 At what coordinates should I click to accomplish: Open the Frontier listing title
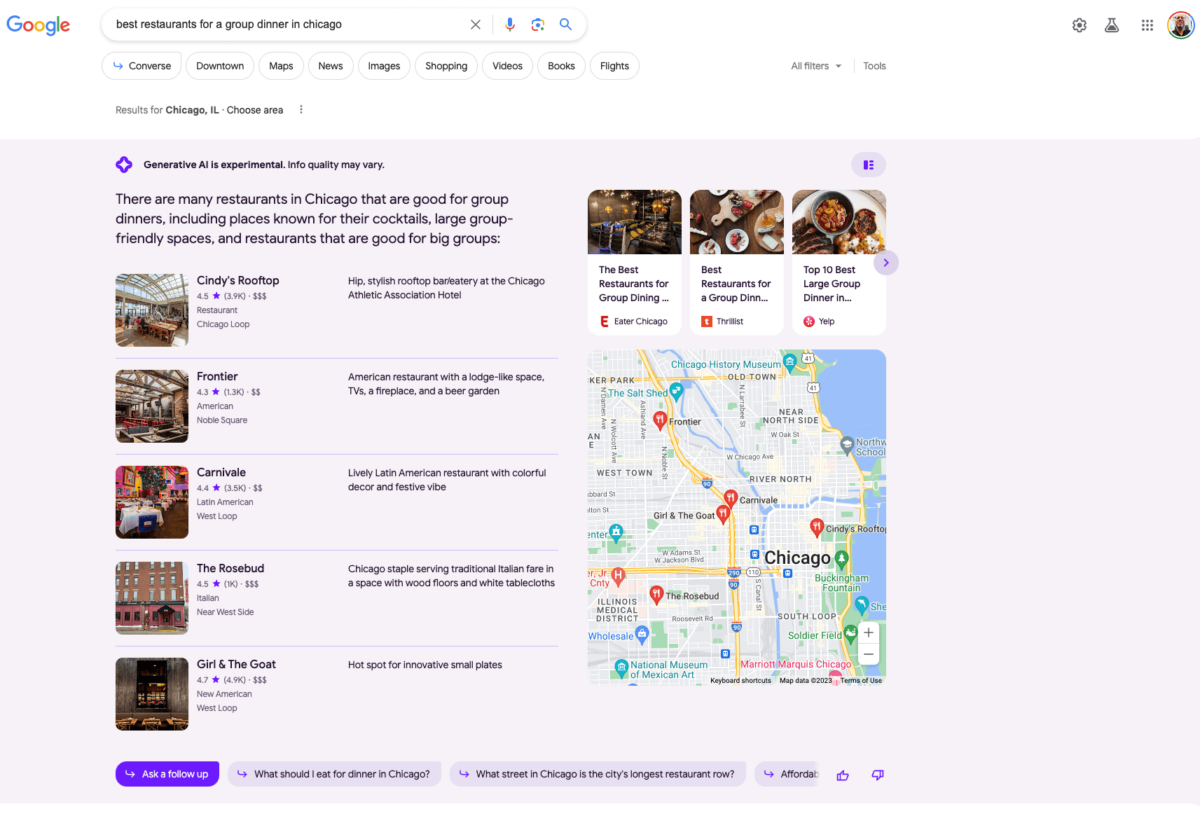pos(217,377)
